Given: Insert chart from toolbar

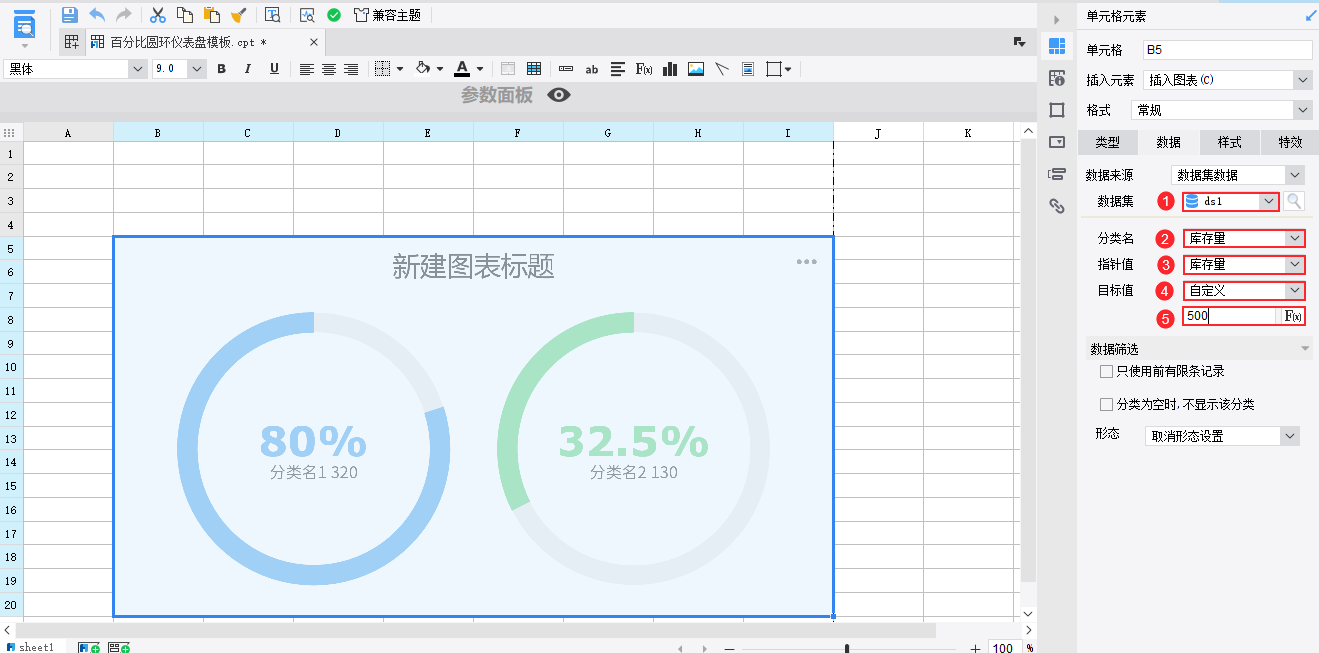Looking at the screenshot, I should pos(670,69).
